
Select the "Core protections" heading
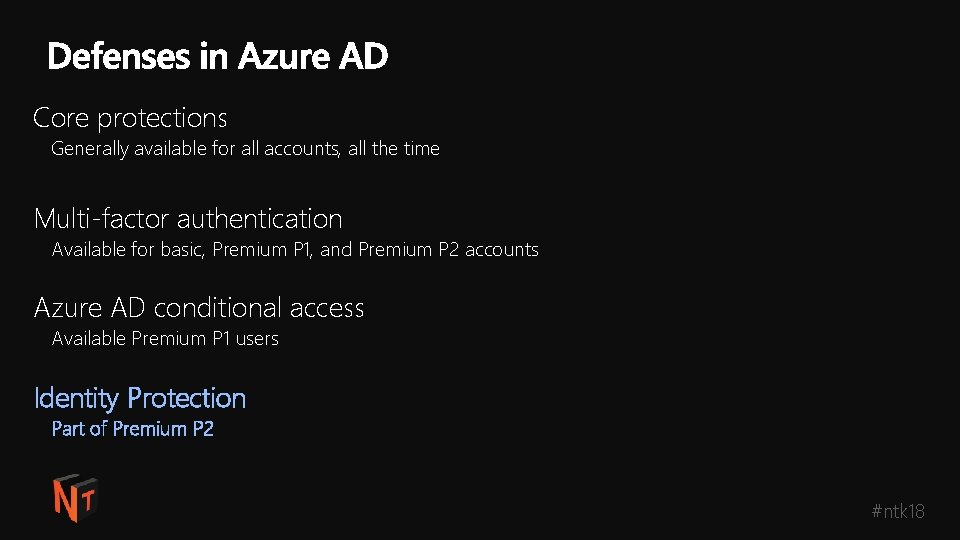pos(130,118)
